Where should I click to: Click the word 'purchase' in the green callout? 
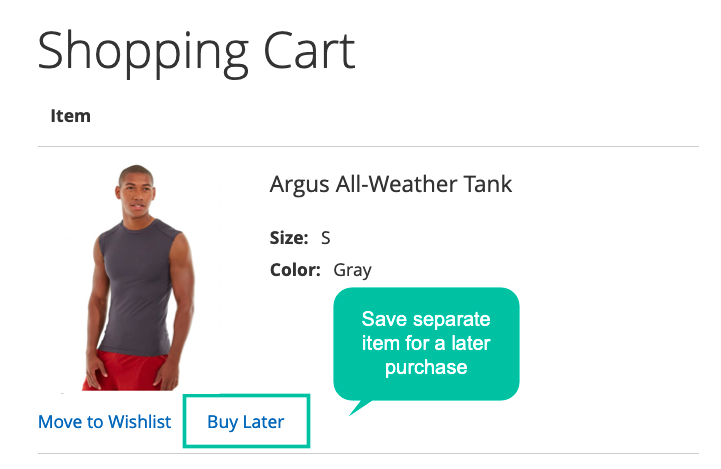426,368
